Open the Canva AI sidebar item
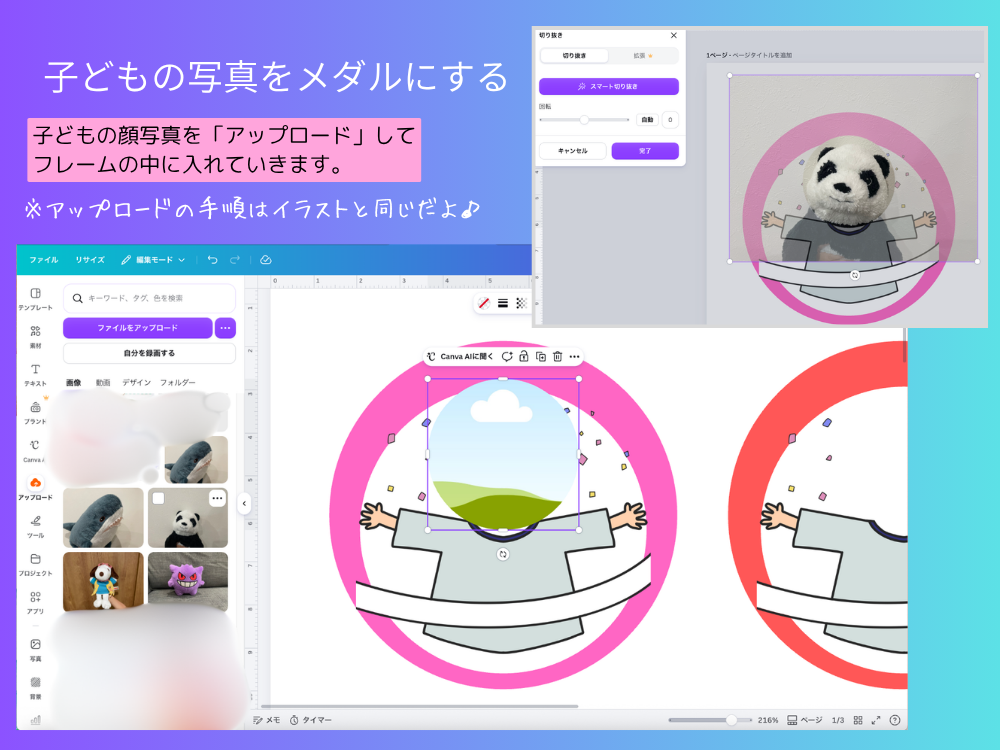The height and width of the screenshot is (750, 1000). tap(35, 450)
